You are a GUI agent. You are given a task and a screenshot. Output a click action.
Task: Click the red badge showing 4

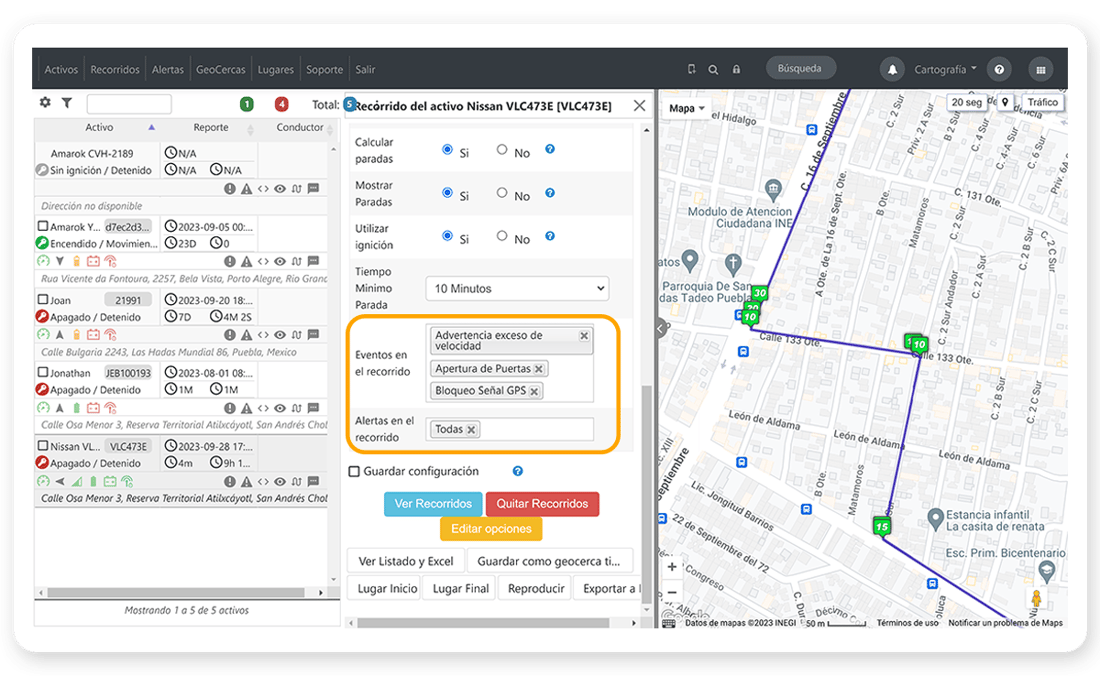click(281, 104)
